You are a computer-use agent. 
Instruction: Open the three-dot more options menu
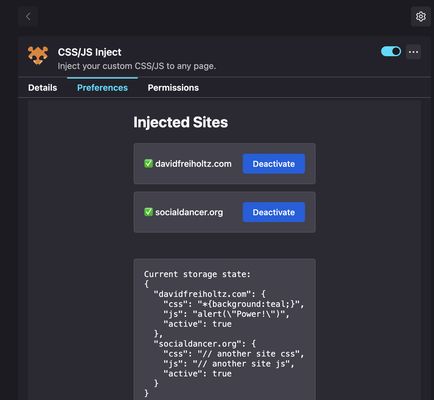coord(413,52)
